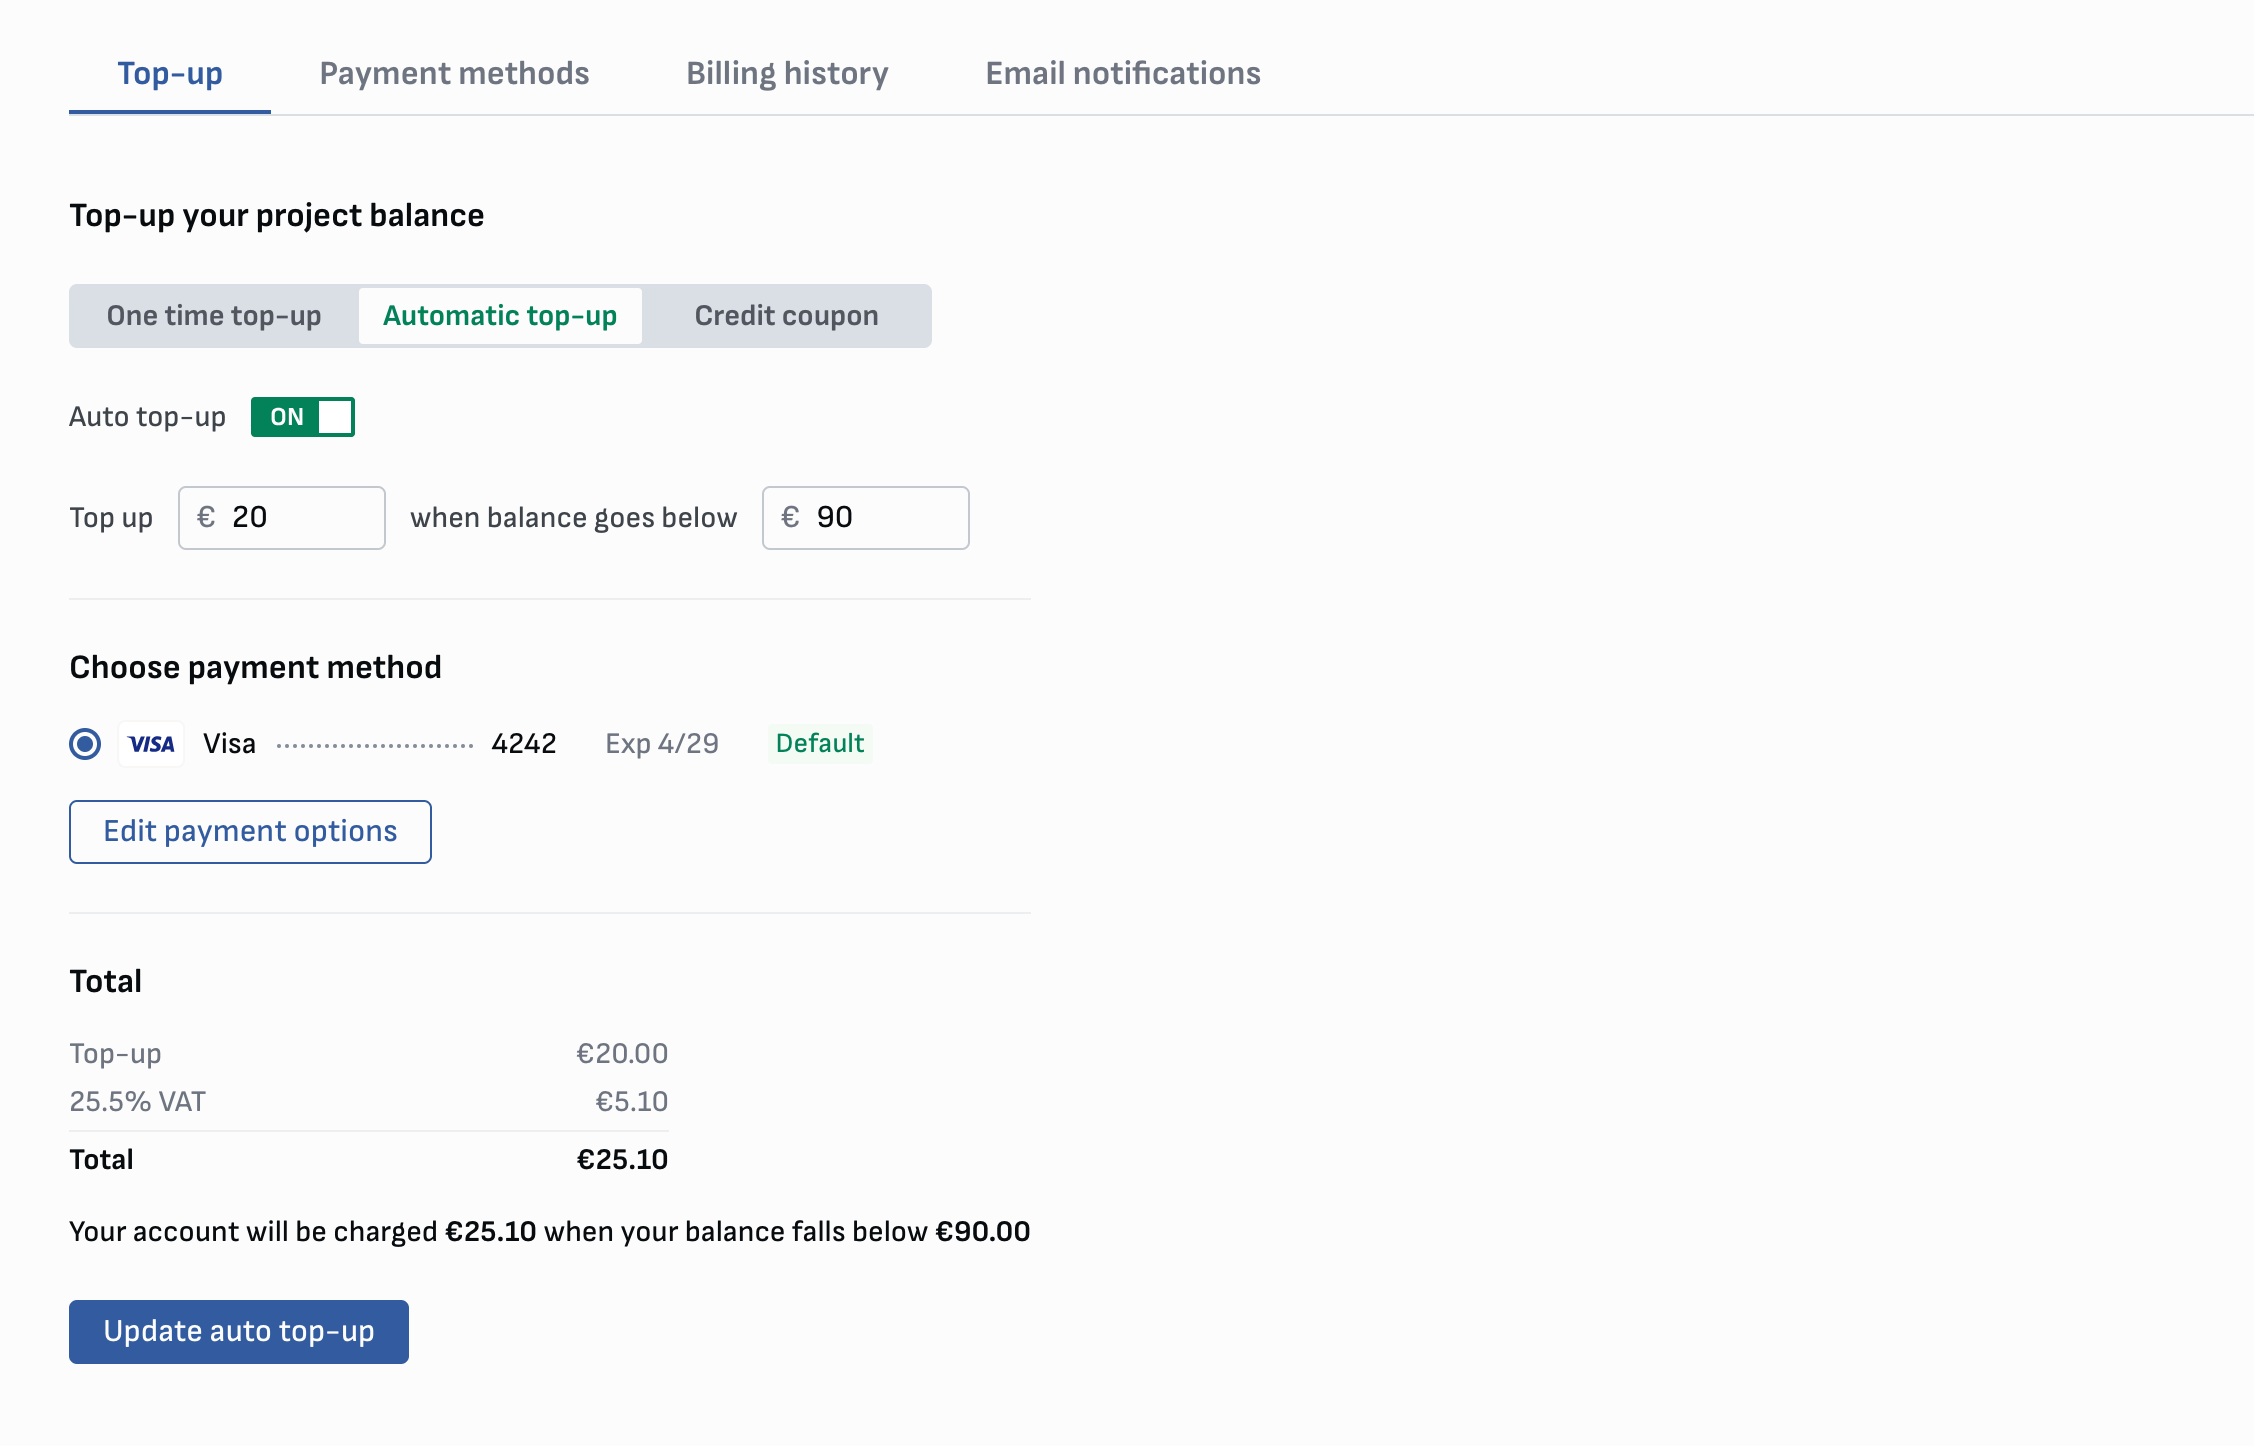Switch to Credit coupon option

click(786, 316)
